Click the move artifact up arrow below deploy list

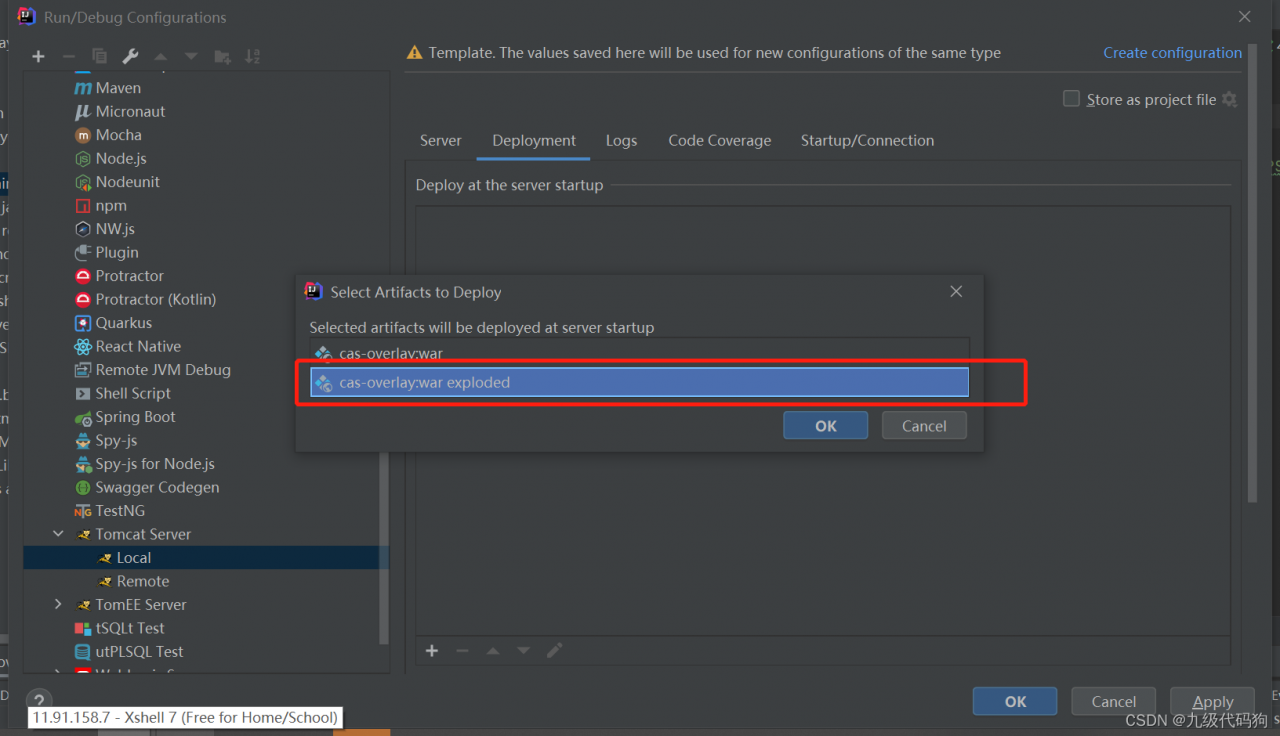click(x=493, y=651)
